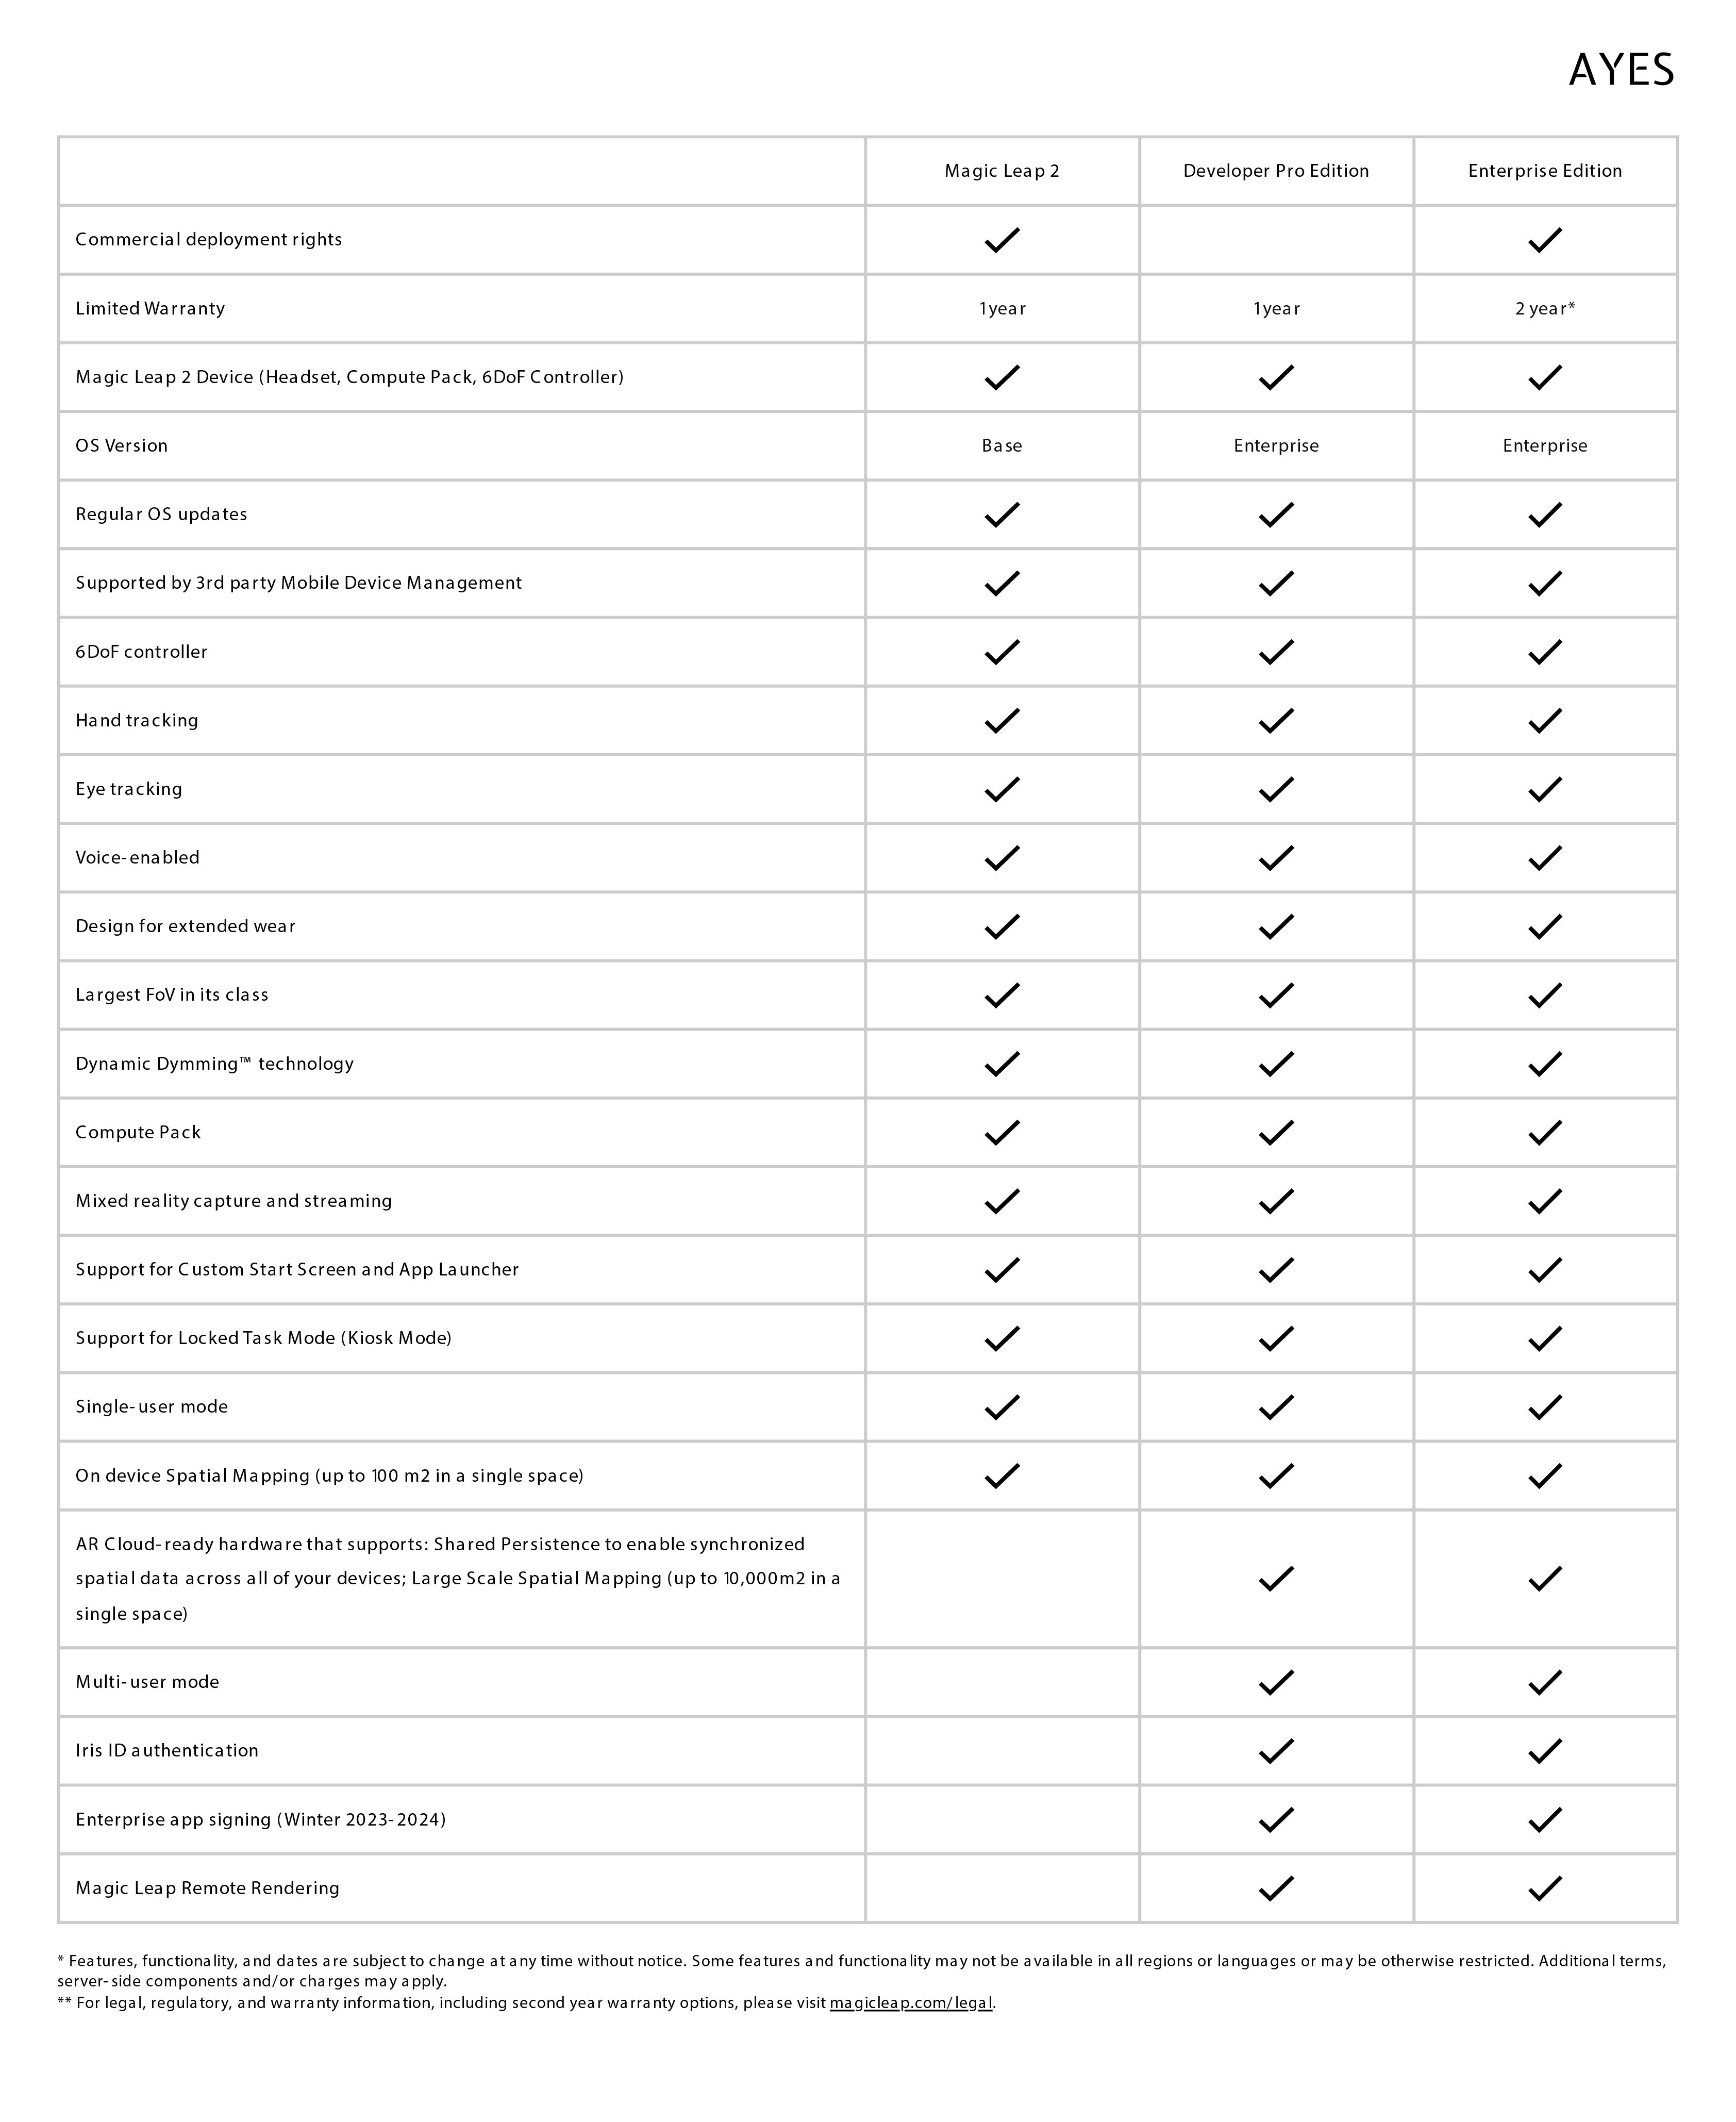Click Enterprise Edition checkmark for Iris ID authentication
1736x2122 pixels.
(x=1544, y=1751)
